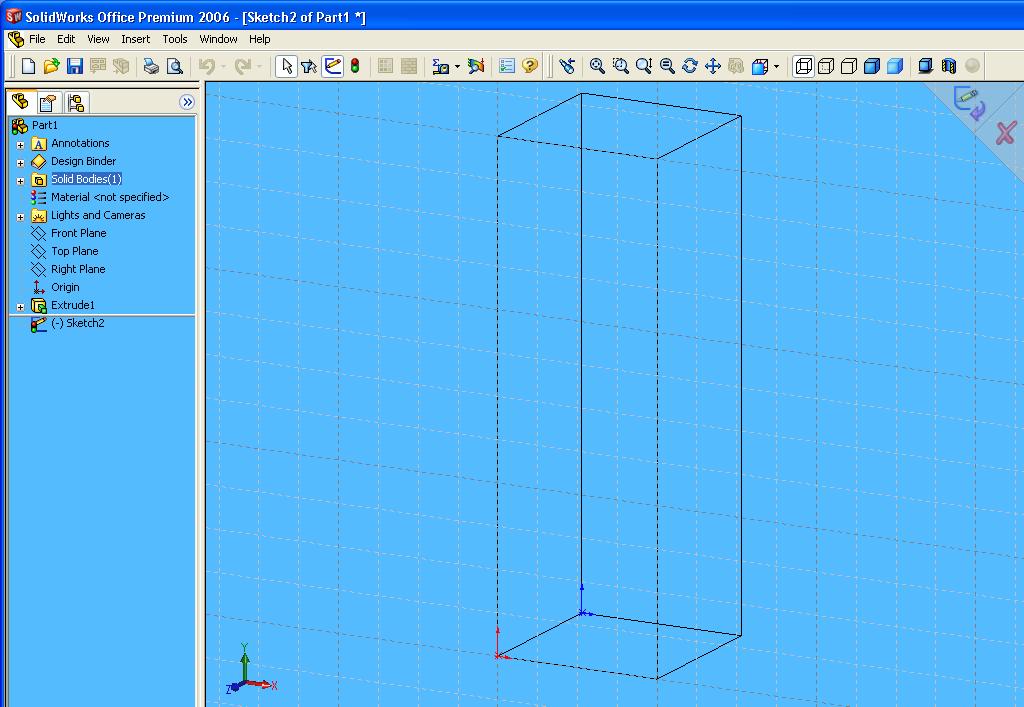
Task: Toggle the selection filter toolbar icon
Action: click(309, 66)
